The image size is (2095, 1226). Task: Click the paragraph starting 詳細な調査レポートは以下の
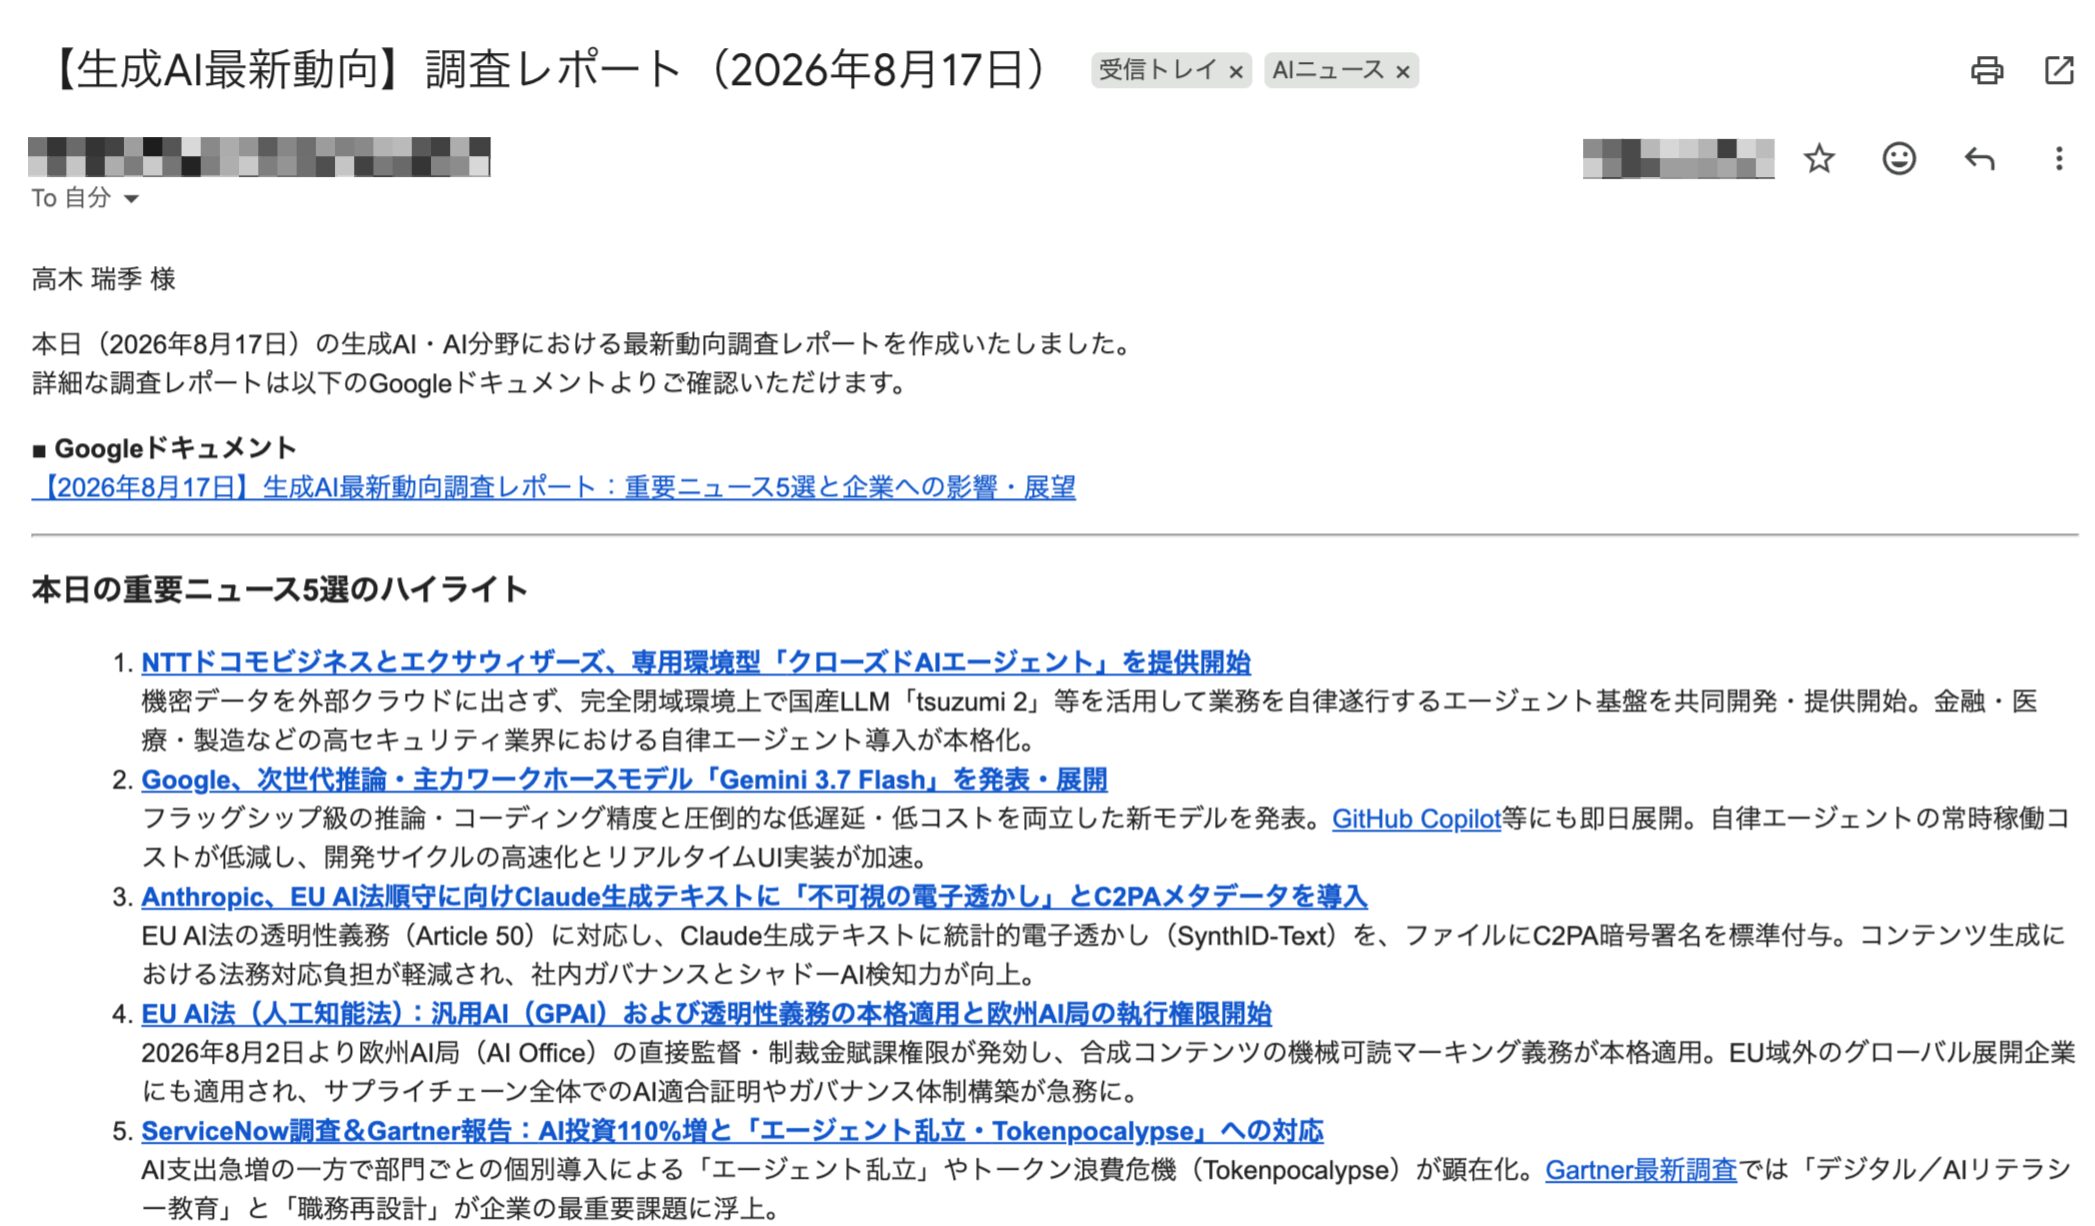(x=469, y=382)
